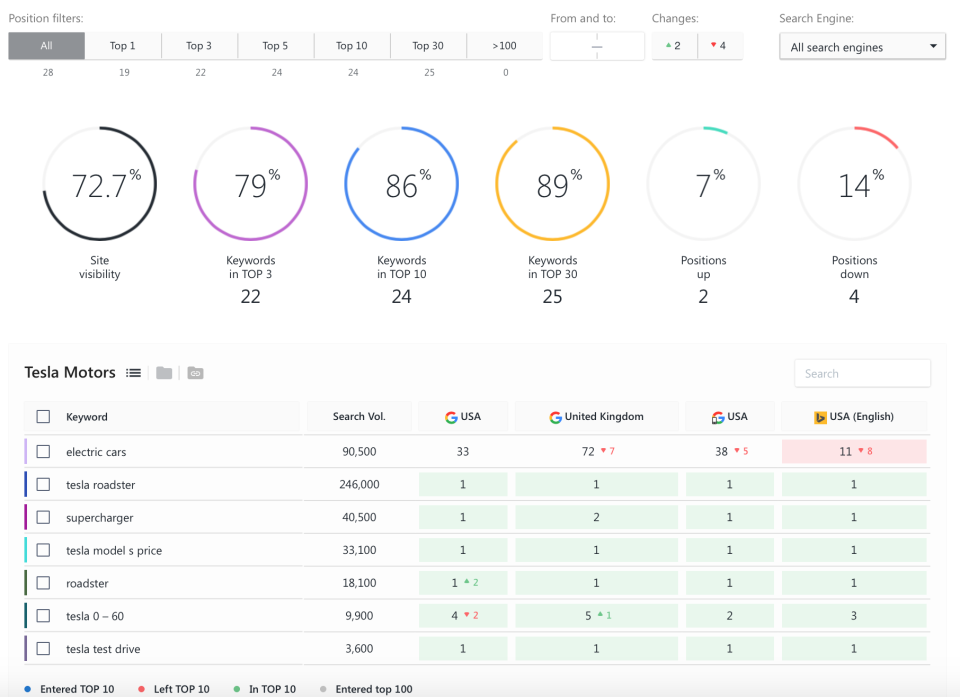Select the Google United Kingdom column icon
Screen dimensions: 960x697
point(556,417)
